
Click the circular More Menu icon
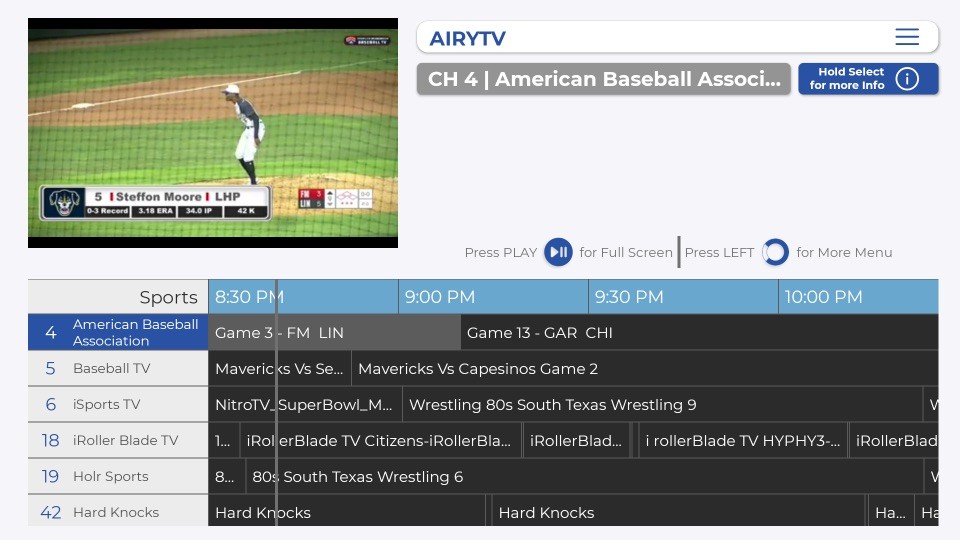(775, 252)
